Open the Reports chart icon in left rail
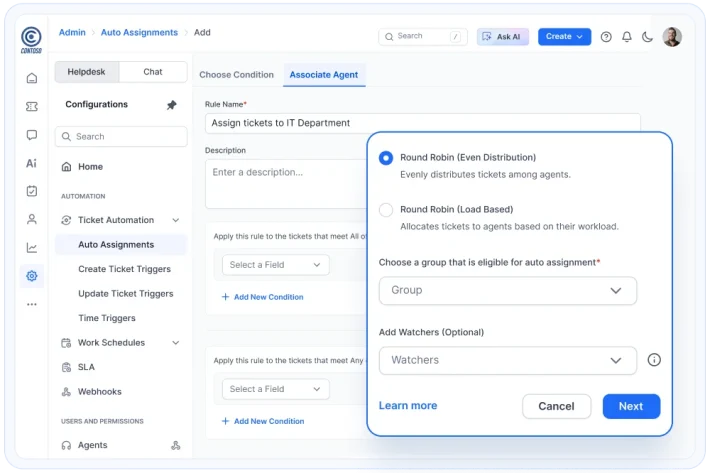Screen dimensions: 710x473 click(32, 248)
